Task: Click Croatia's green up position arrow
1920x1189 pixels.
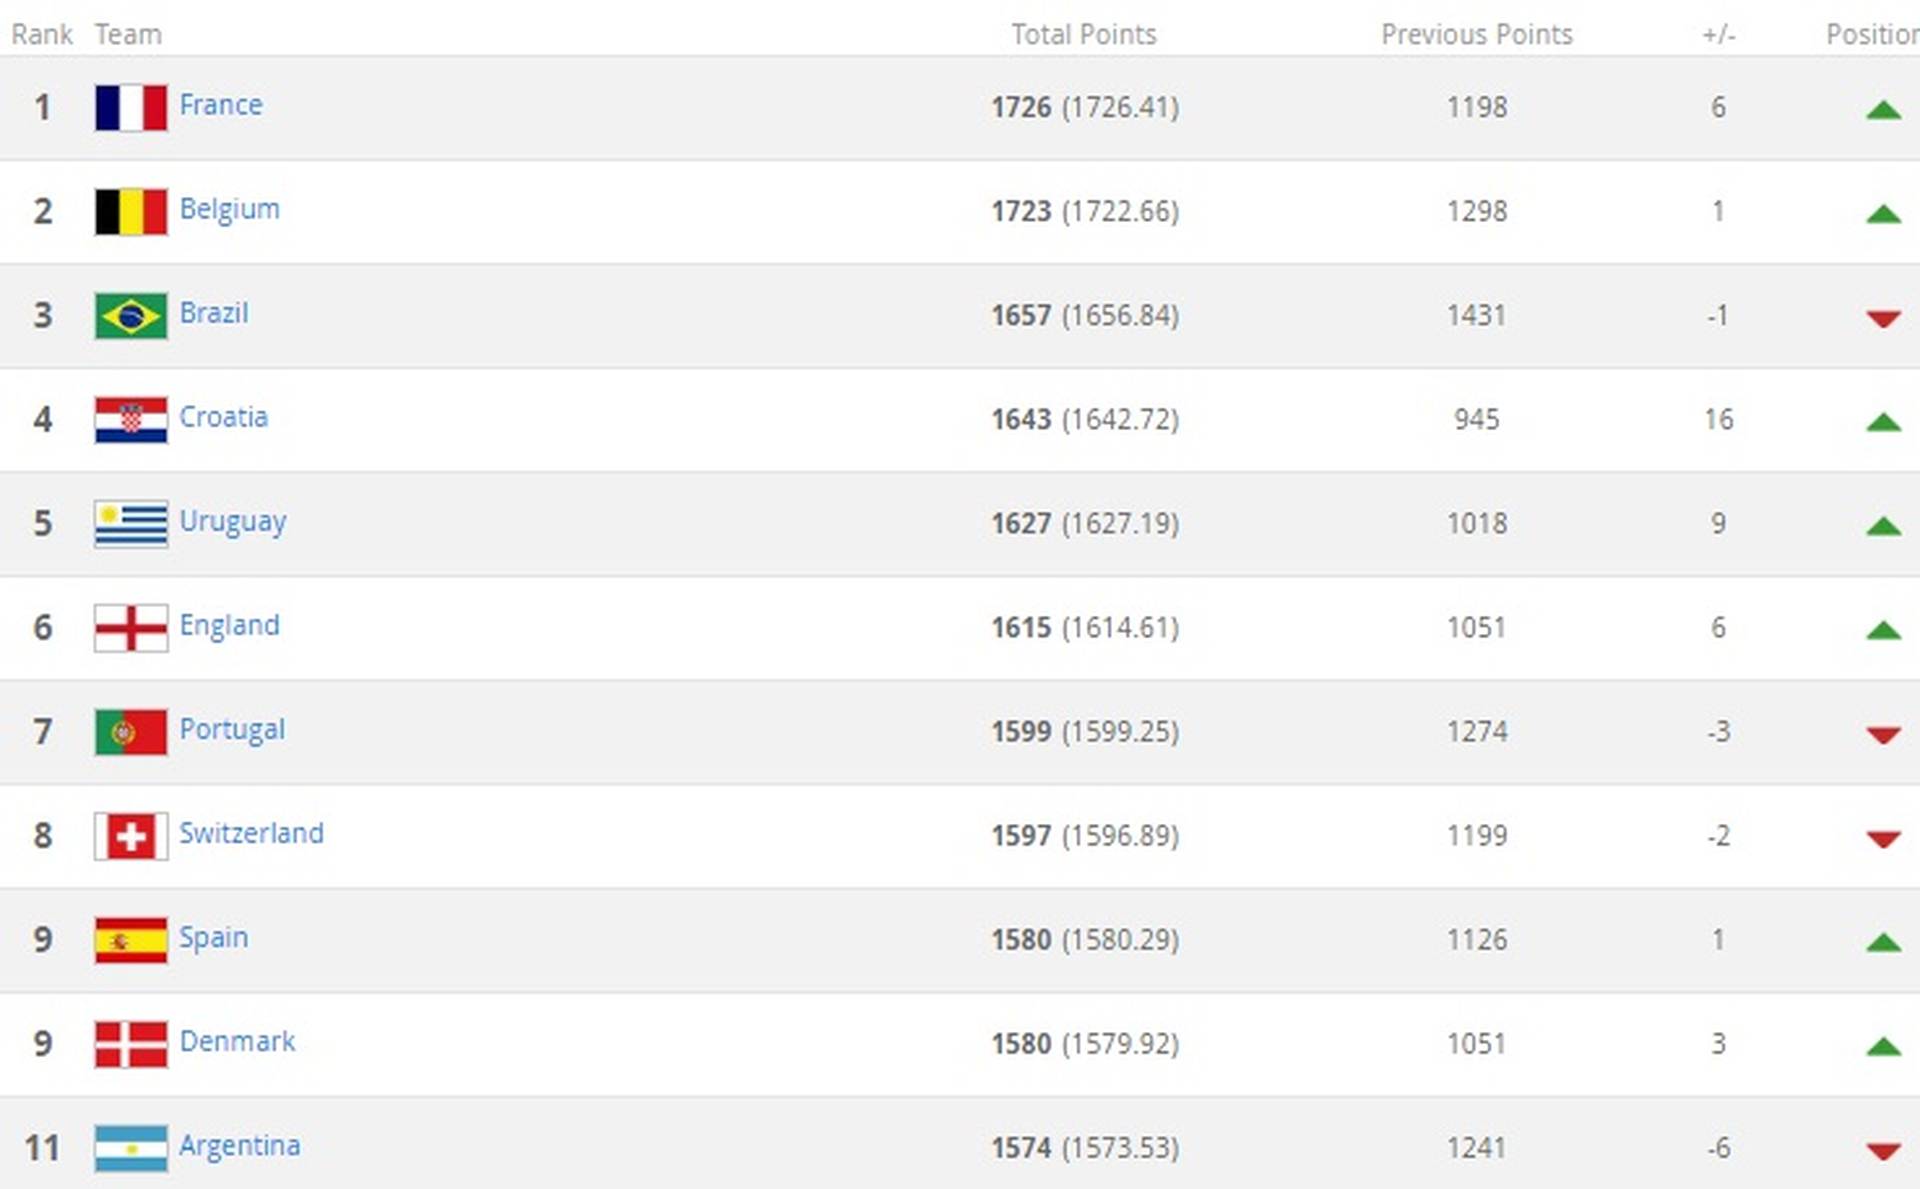Action: (1883, 422)
